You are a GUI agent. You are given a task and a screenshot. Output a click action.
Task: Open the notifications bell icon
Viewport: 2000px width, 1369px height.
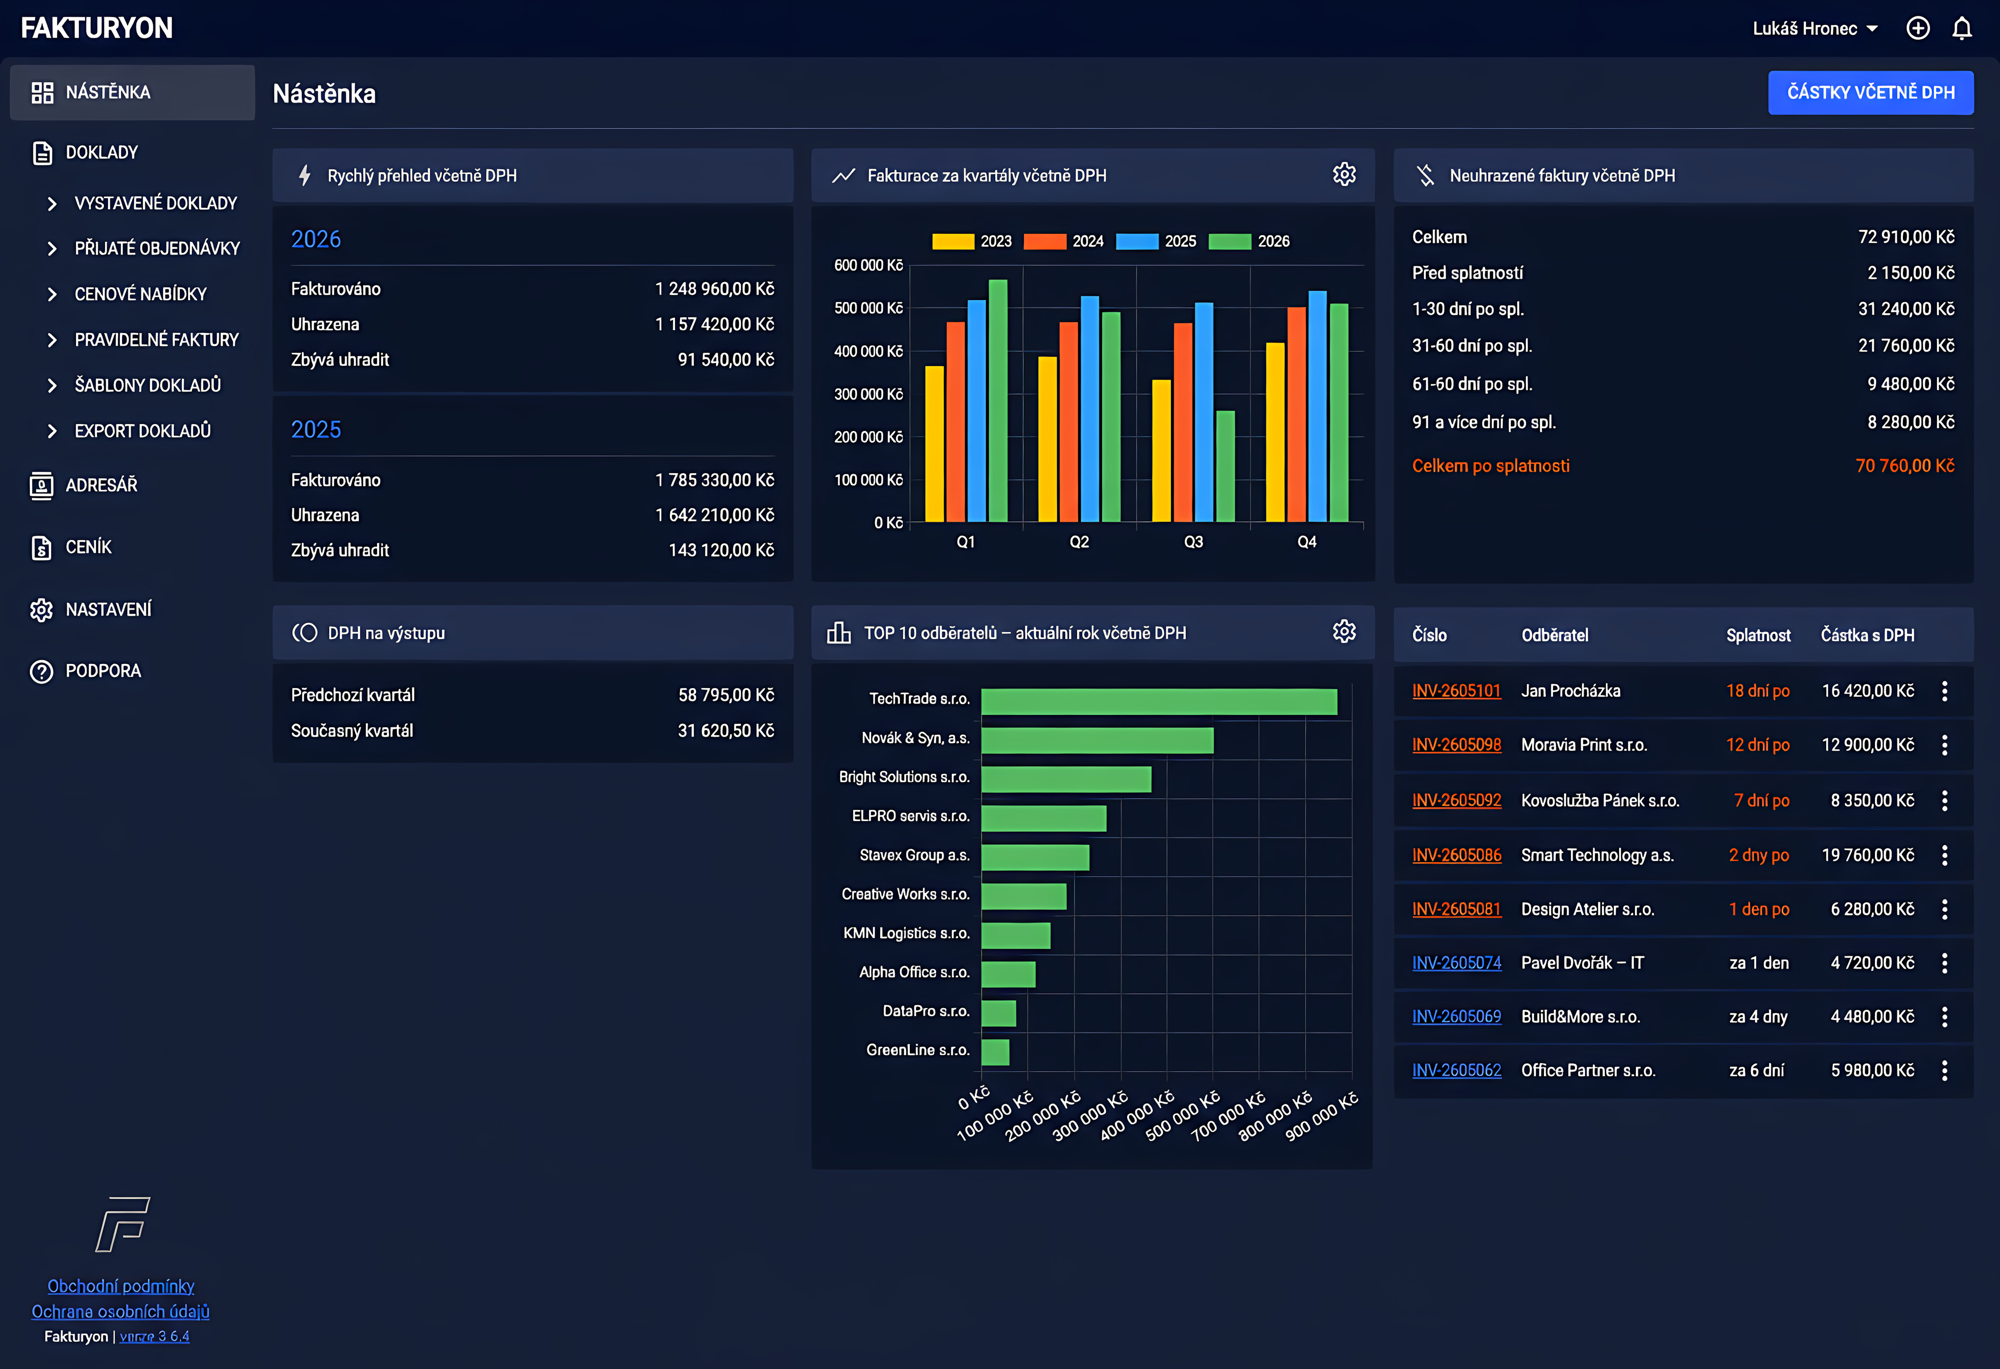point(1962,28)
